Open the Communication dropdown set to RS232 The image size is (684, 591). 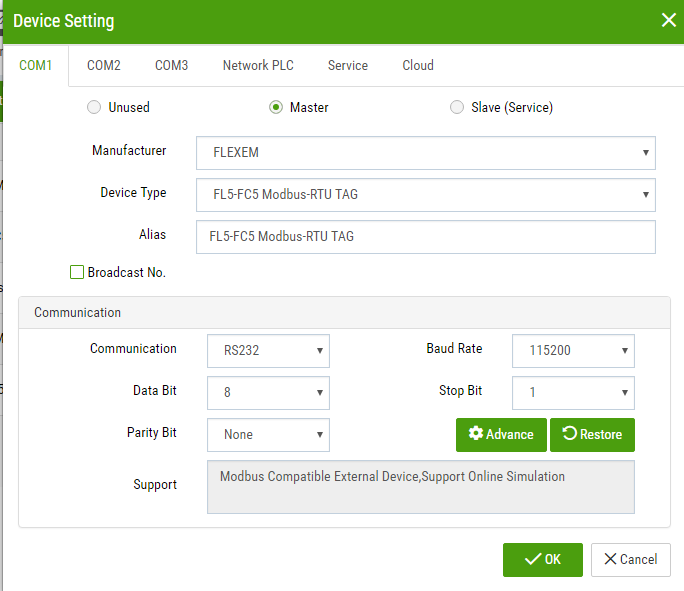(x=268, y=351)
